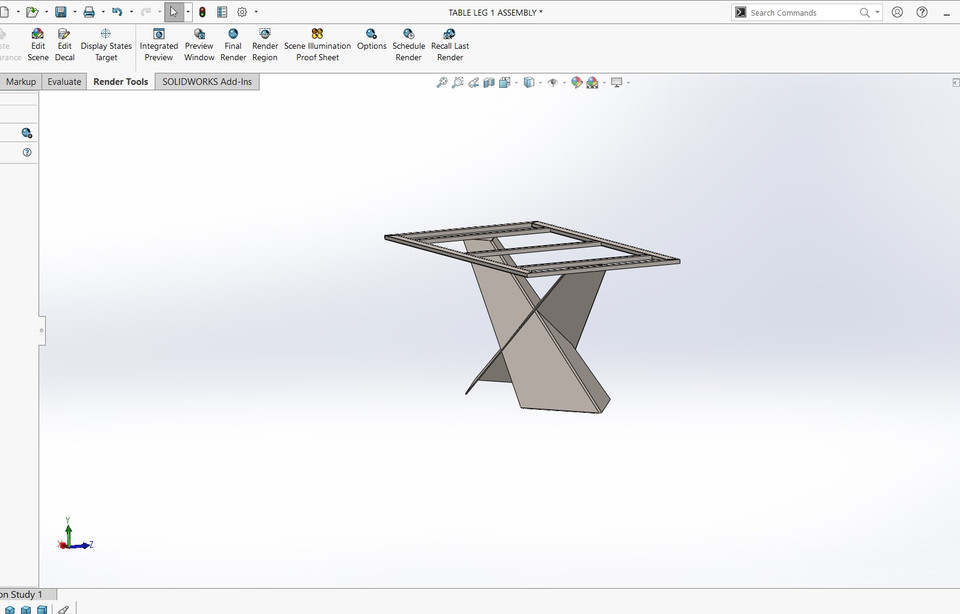Toggle section view in the heads-up toolbar
This screenshot has width=960, height=614.
point(489,82)
